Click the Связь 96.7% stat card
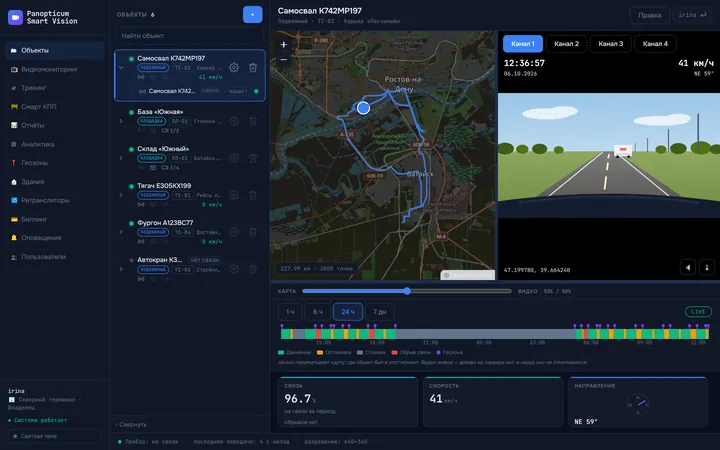Image resolution: width=720 pixels, height=450 pixels. point(348,402)
